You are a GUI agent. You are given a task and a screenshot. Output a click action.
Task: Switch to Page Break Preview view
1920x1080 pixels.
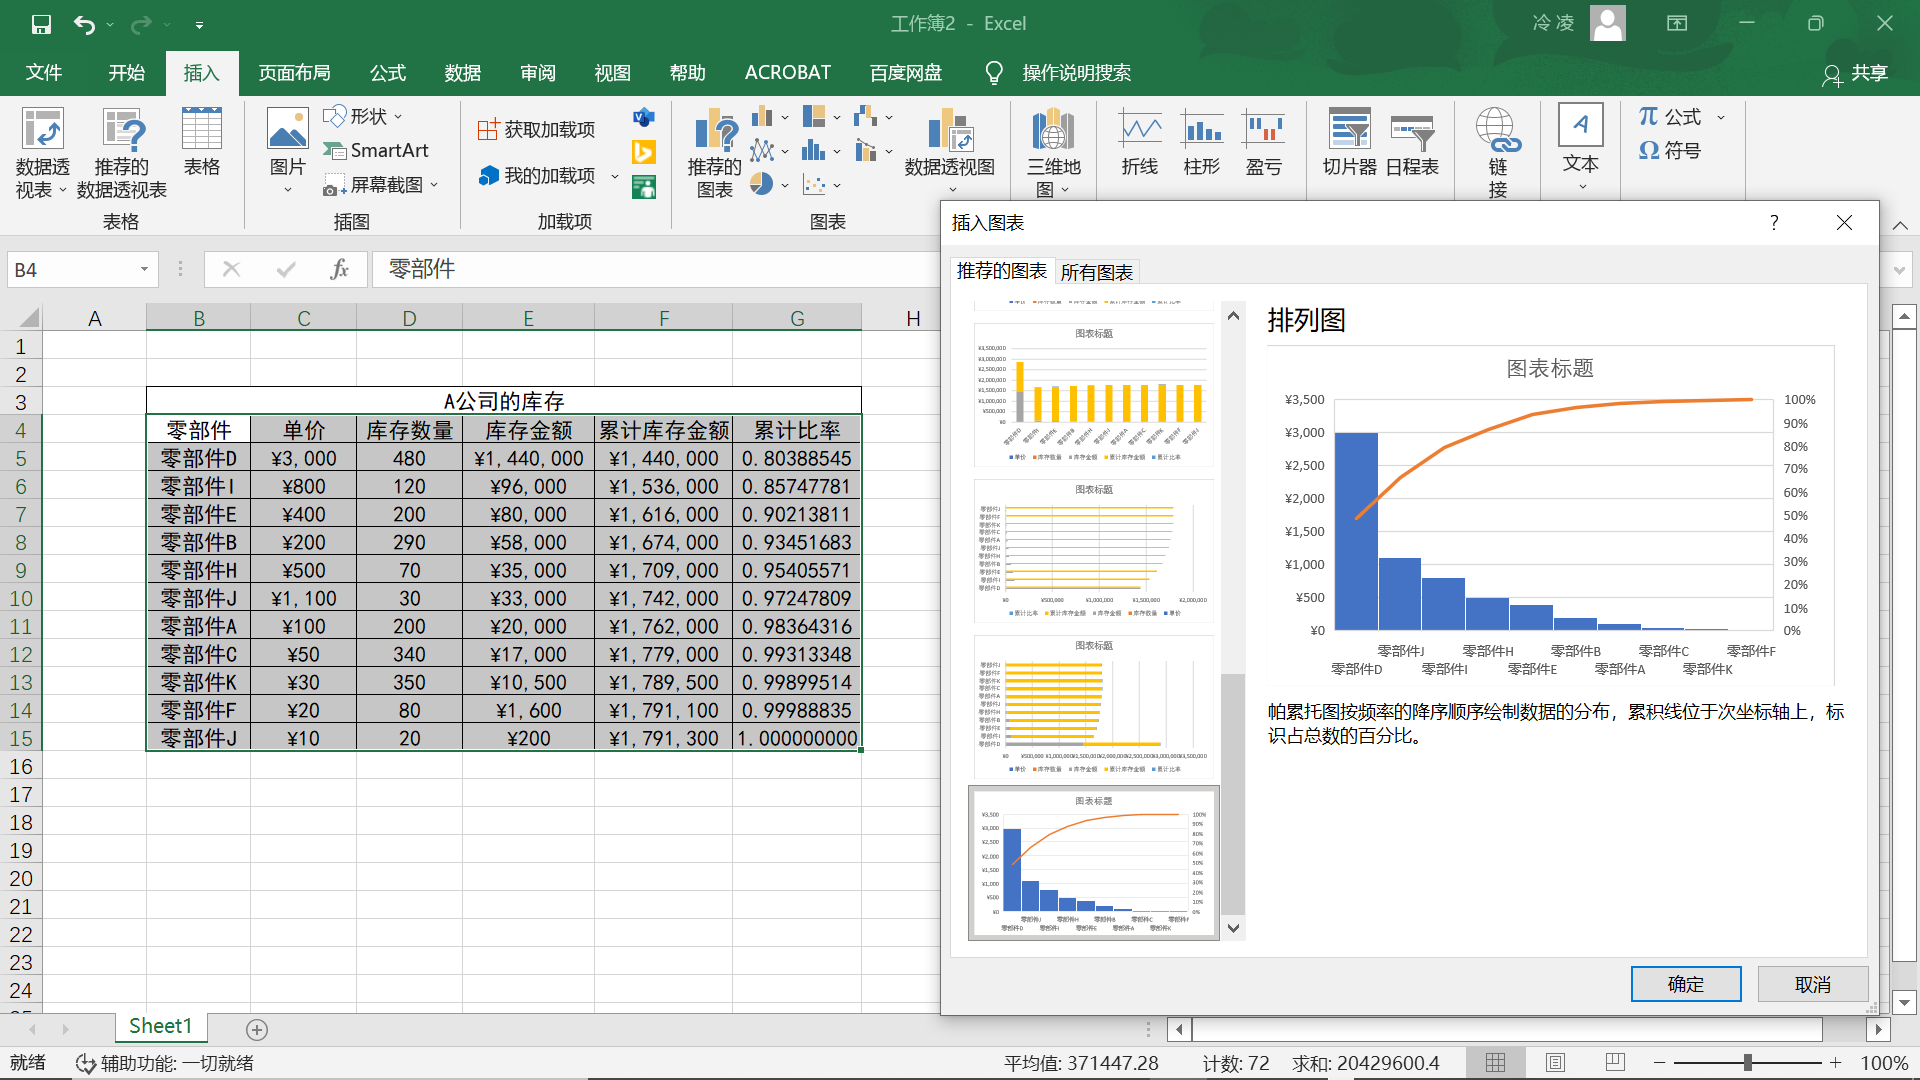[1615, 1062]
